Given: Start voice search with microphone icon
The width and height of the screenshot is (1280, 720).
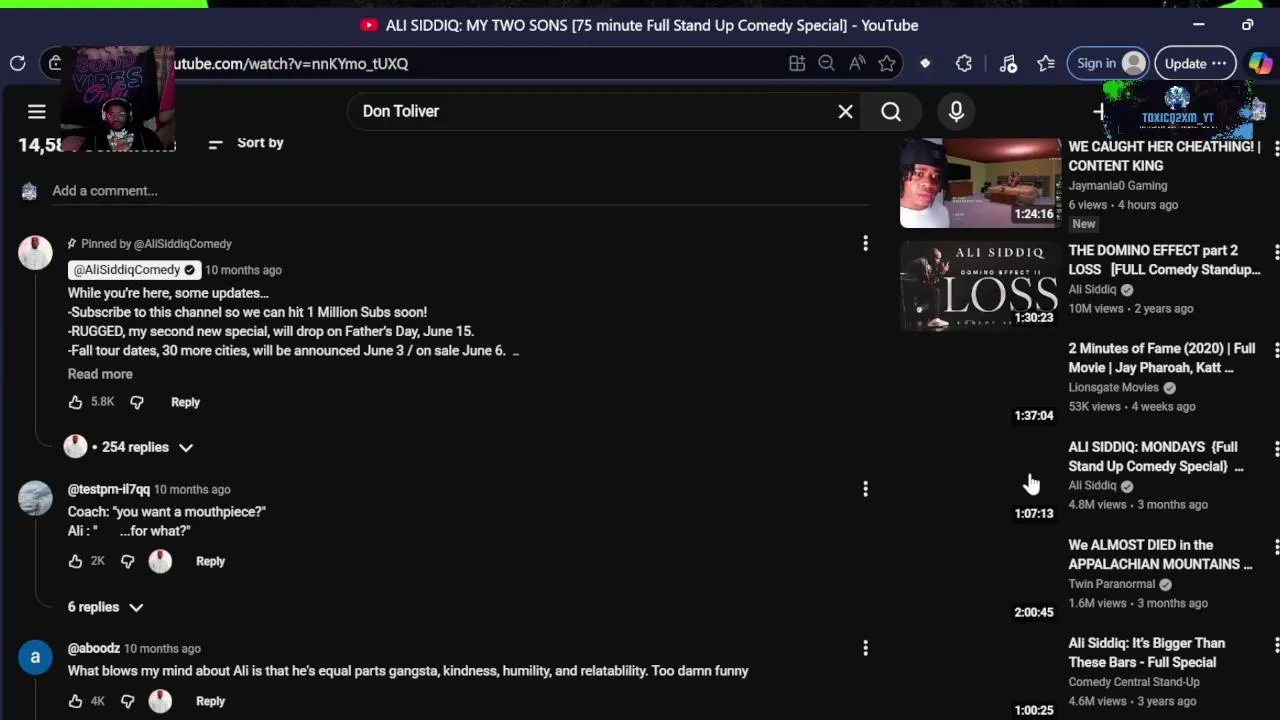Looking at the screenshot, I should point(956,111).
